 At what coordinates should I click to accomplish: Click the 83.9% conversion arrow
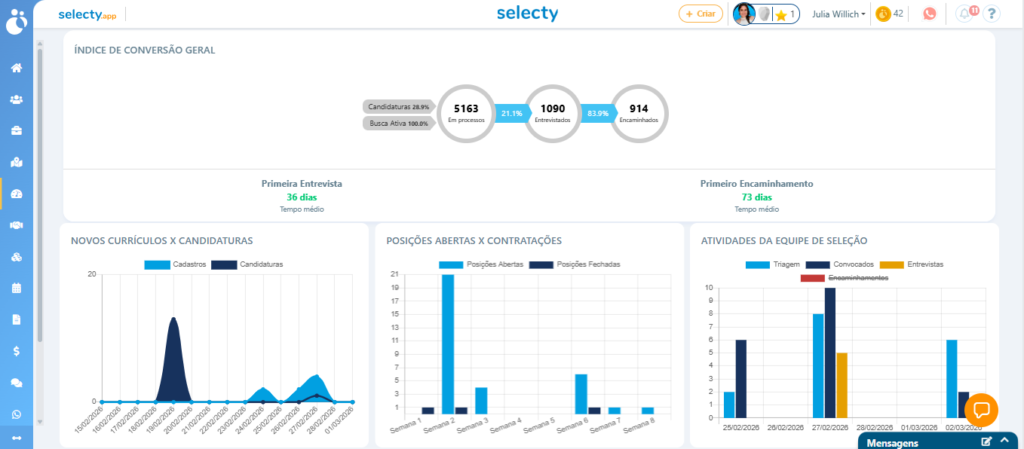[598, 113]
